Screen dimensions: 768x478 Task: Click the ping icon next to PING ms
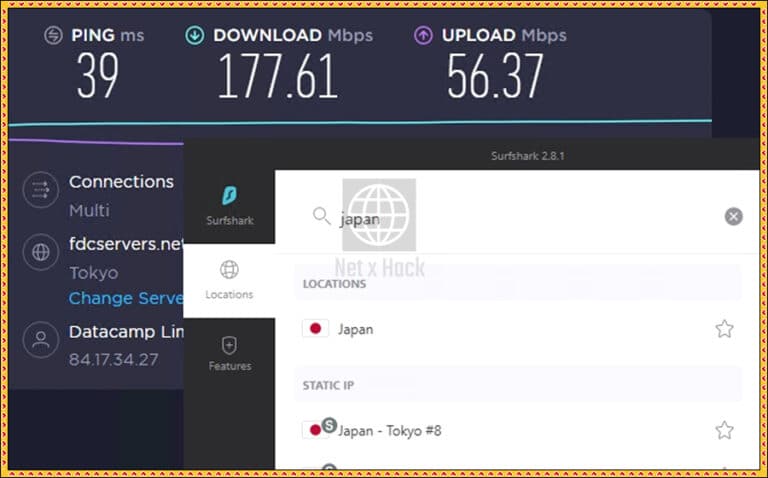pyautogui.click(x=53, y=35)
